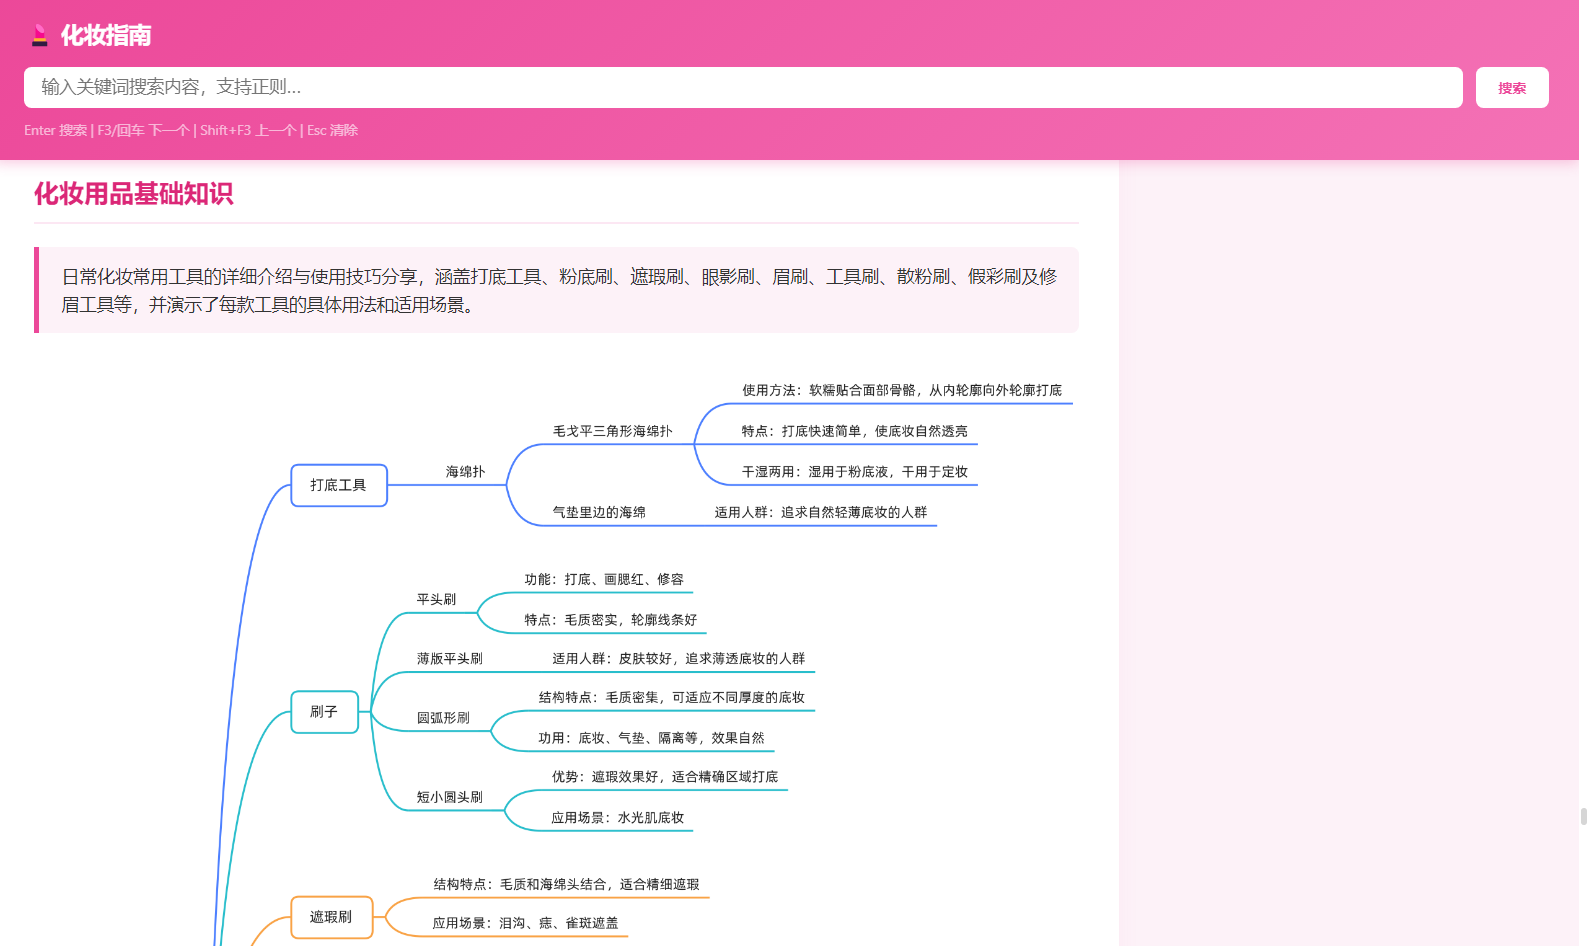Click the page scrollbar thumb on right edge
This screenshot has width=1589, height=946.
click(1583, 816)
